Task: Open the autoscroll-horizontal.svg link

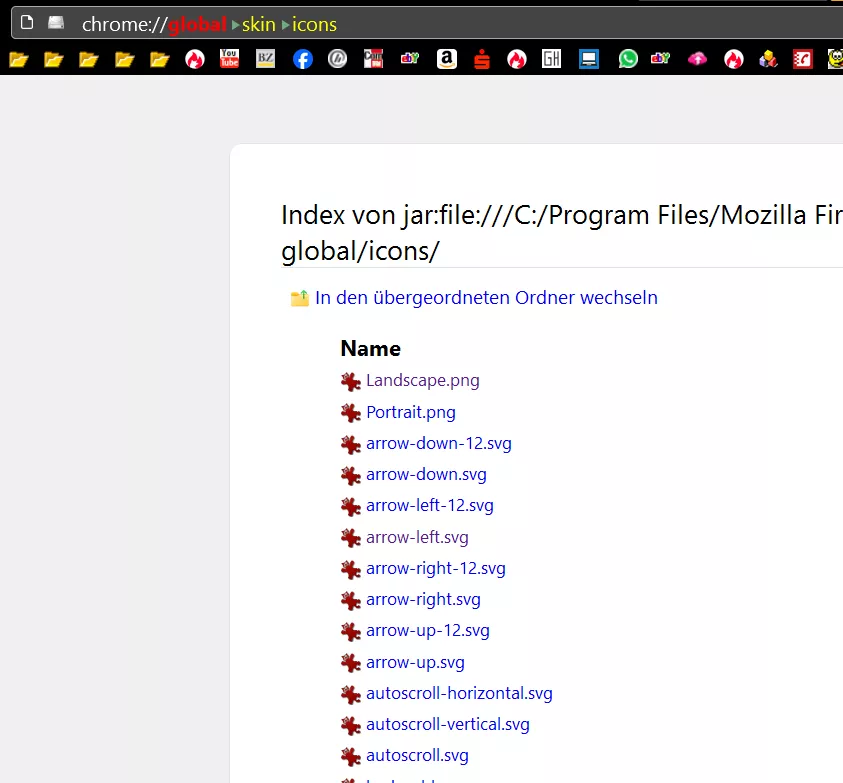Action: (x=459, y=694)
